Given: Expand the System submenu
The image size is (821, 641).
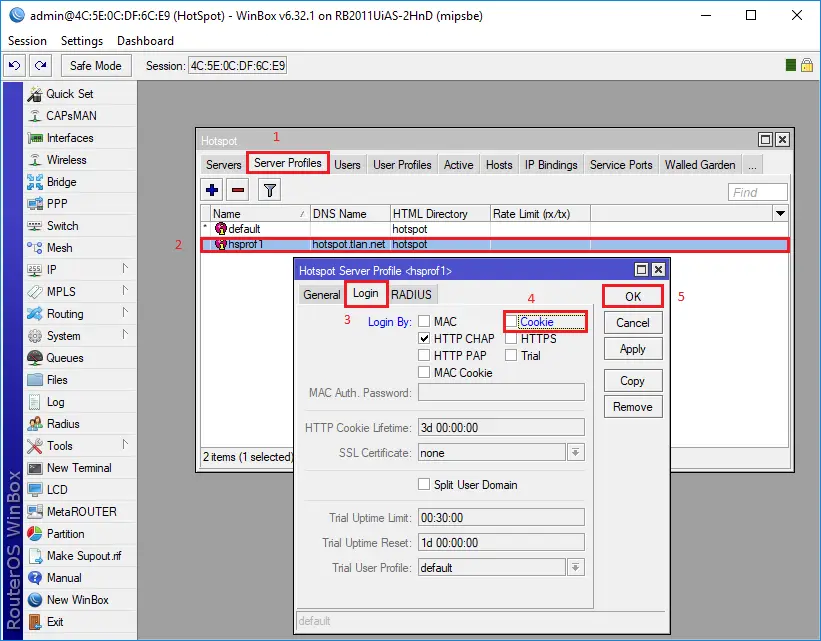Looking at the screenshot, I should [x=125, y=335].
